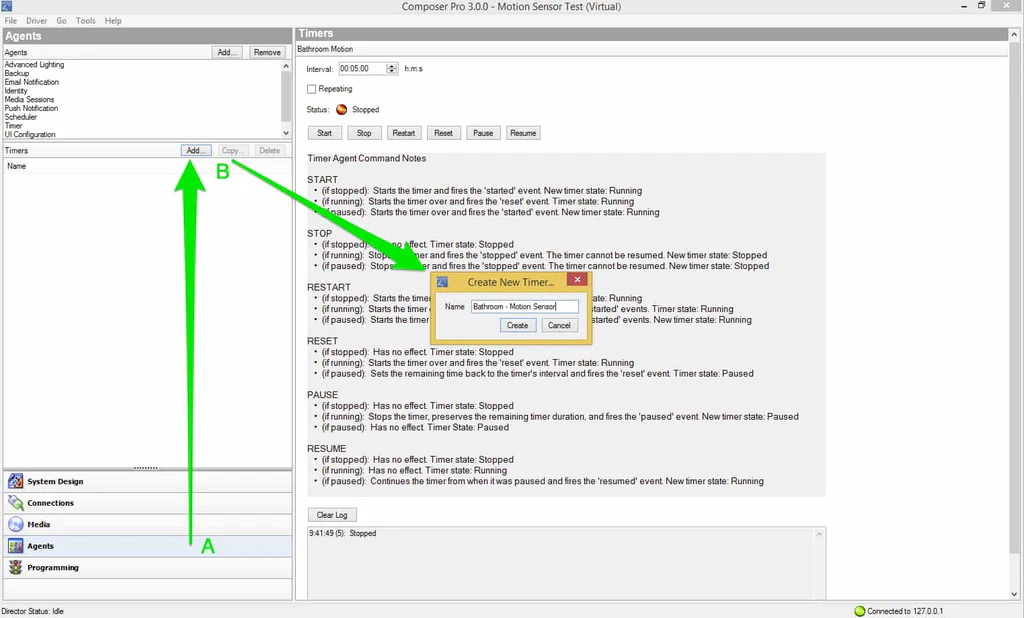The height and width of the screenshot is (618, 1024).
Task: Select Media Sessions agent
Action: tap(29, 99)
